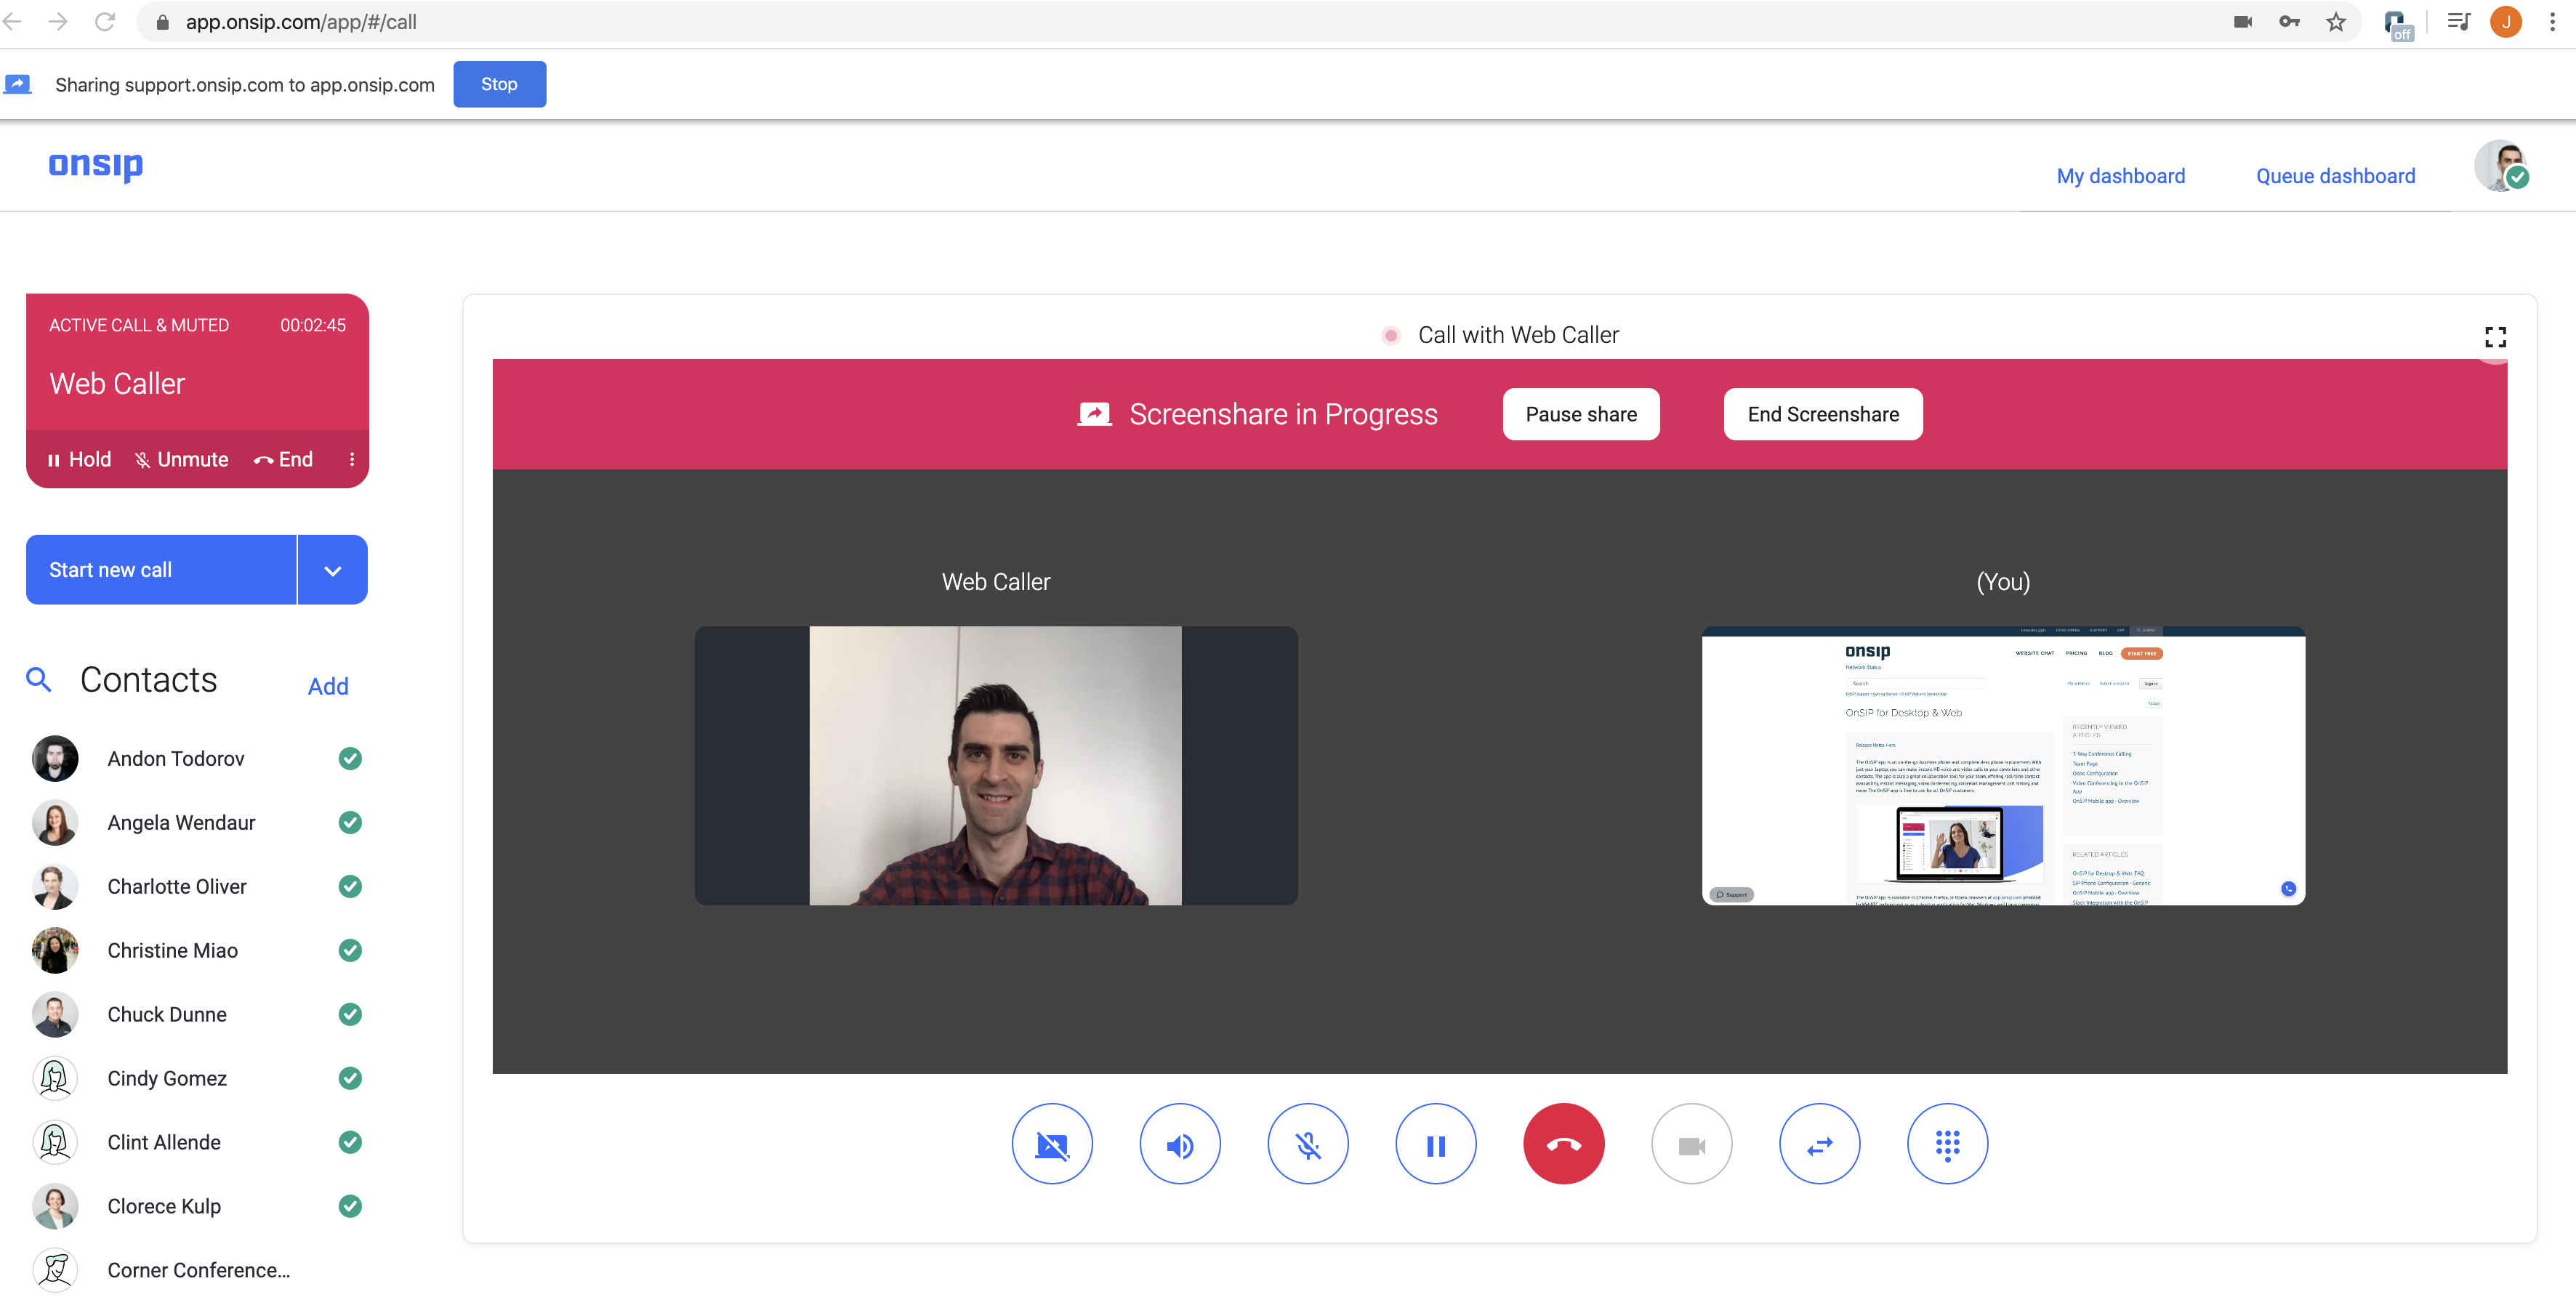Screen dimensions: 2576x1305
Task: Open the dialpad keypad icon
Action: click(x=1947, y=1144)
